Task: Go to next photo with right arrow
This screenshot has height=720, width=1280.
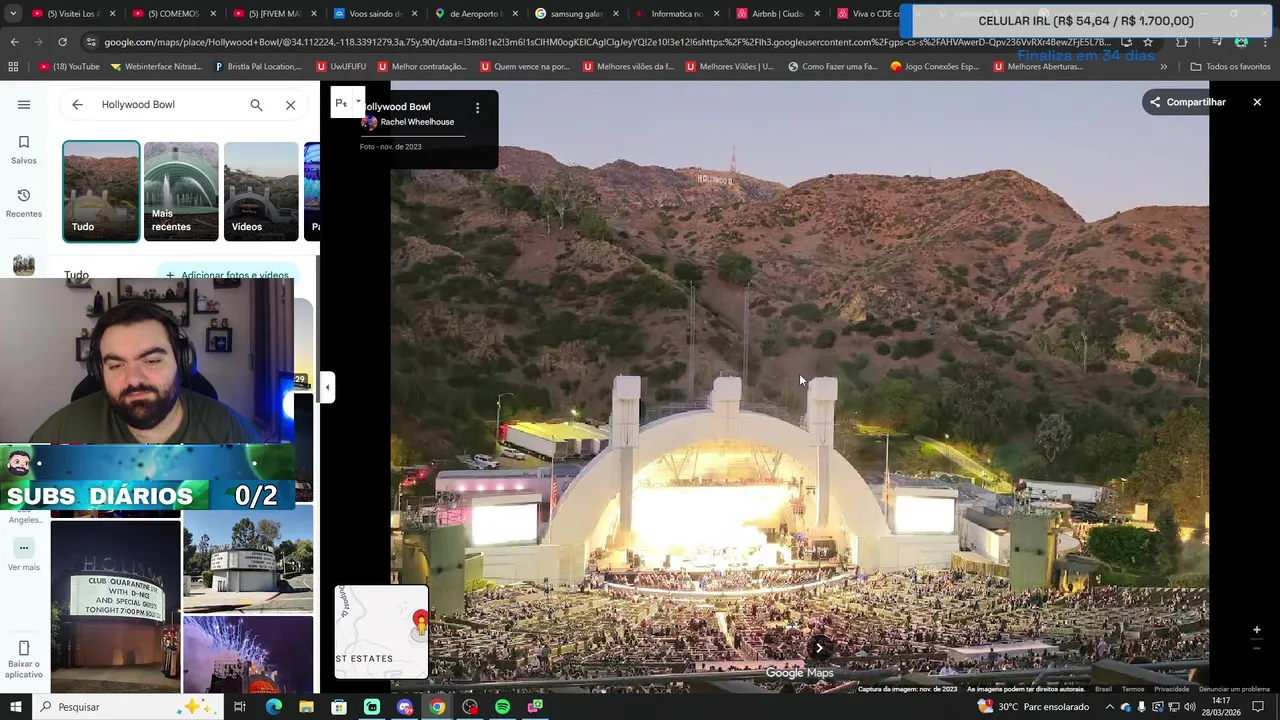Action: [819, 648]
